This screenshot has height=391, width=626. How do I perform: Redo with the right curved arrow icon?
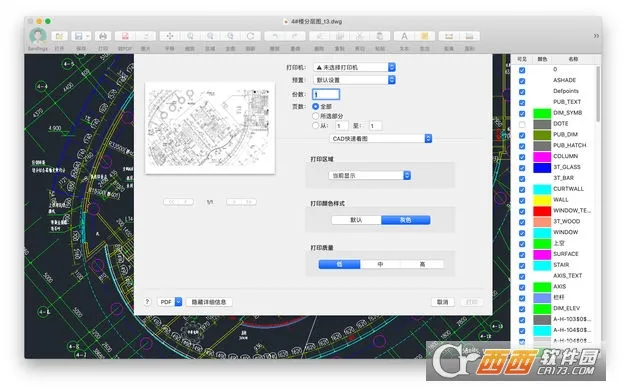click(295, 36)
